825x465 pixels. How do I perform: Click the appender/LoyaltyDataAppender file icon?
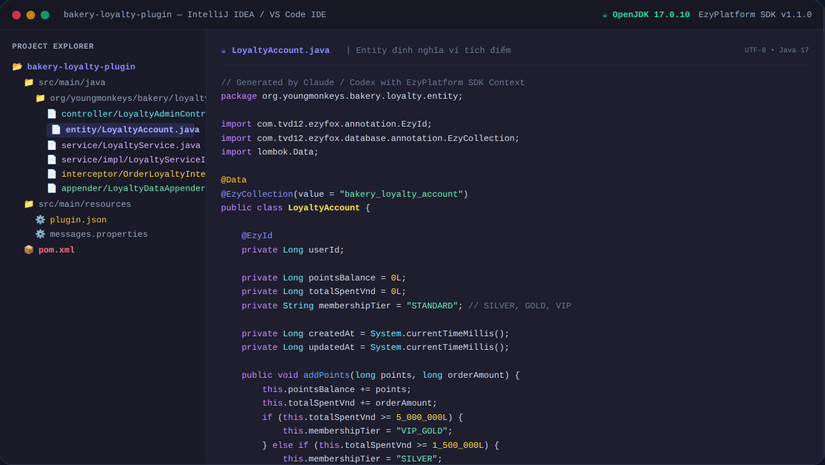(52, 188)
